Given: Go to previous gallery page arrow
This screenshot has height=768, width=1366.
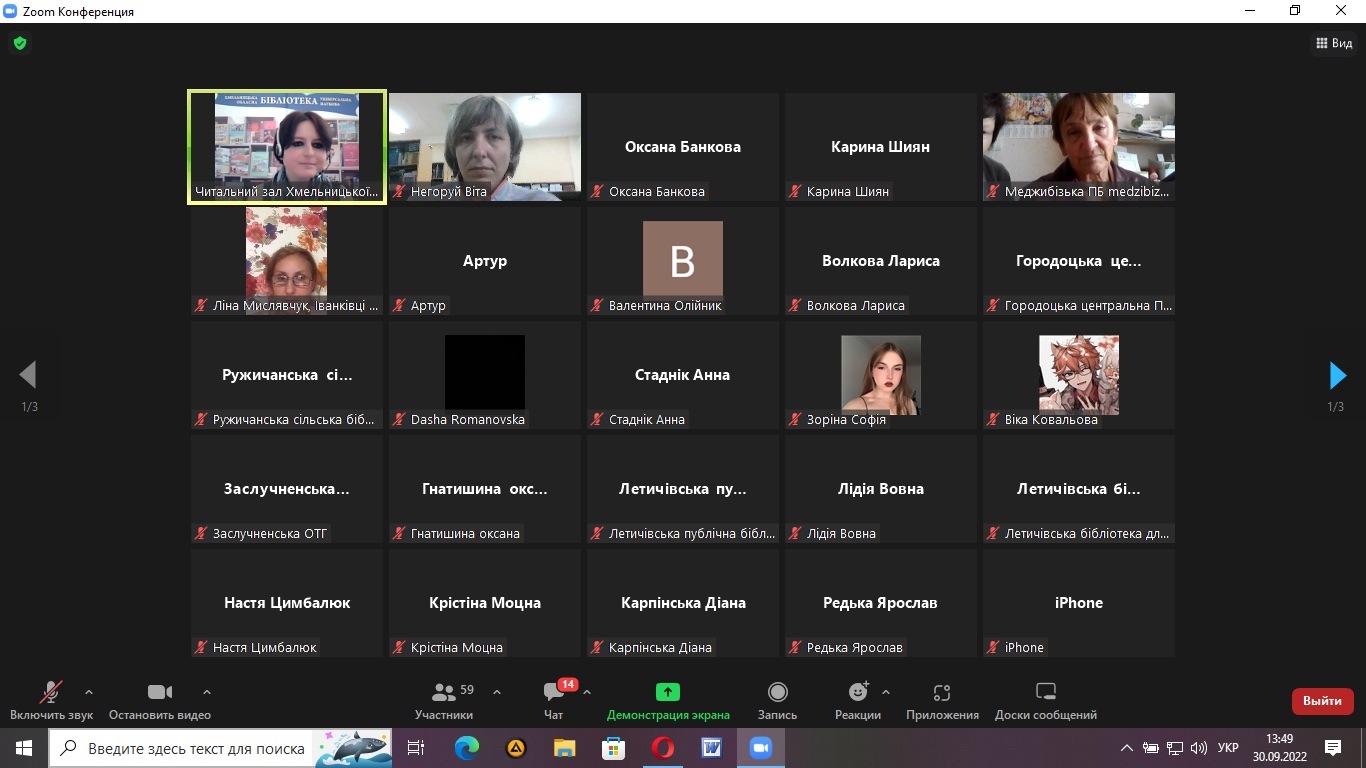Looking at the screenshot, I should coord(28,375).
